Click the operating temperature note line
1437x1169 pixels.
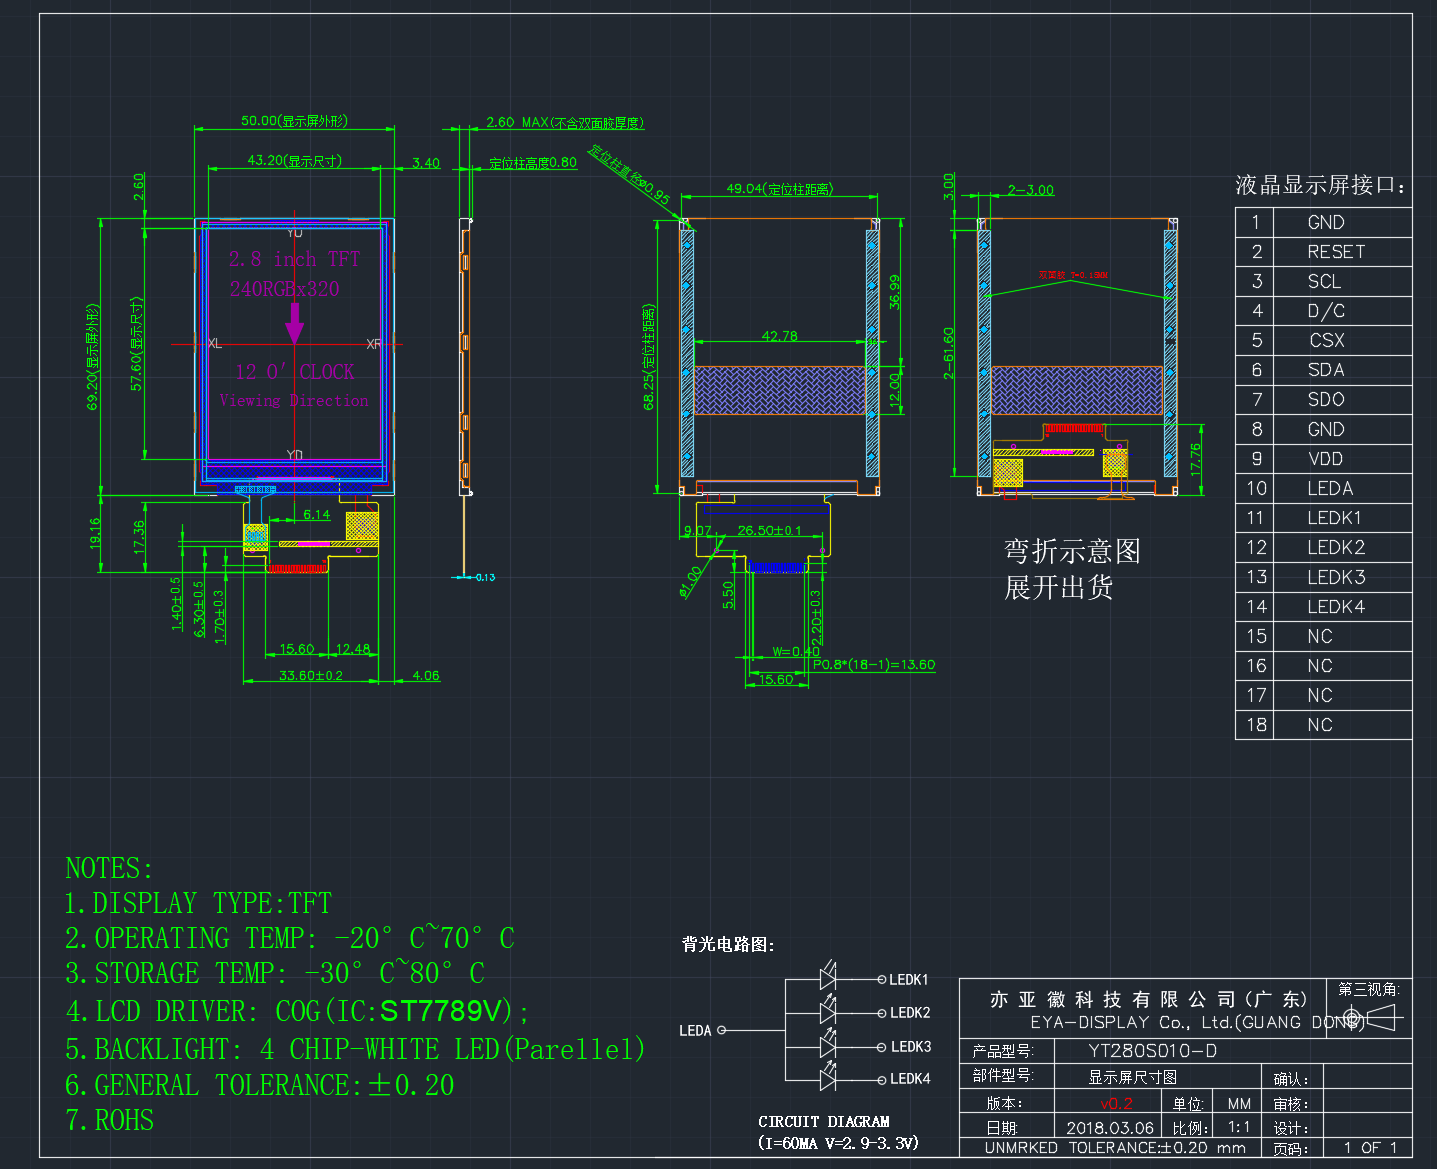[x=290, y=938]
